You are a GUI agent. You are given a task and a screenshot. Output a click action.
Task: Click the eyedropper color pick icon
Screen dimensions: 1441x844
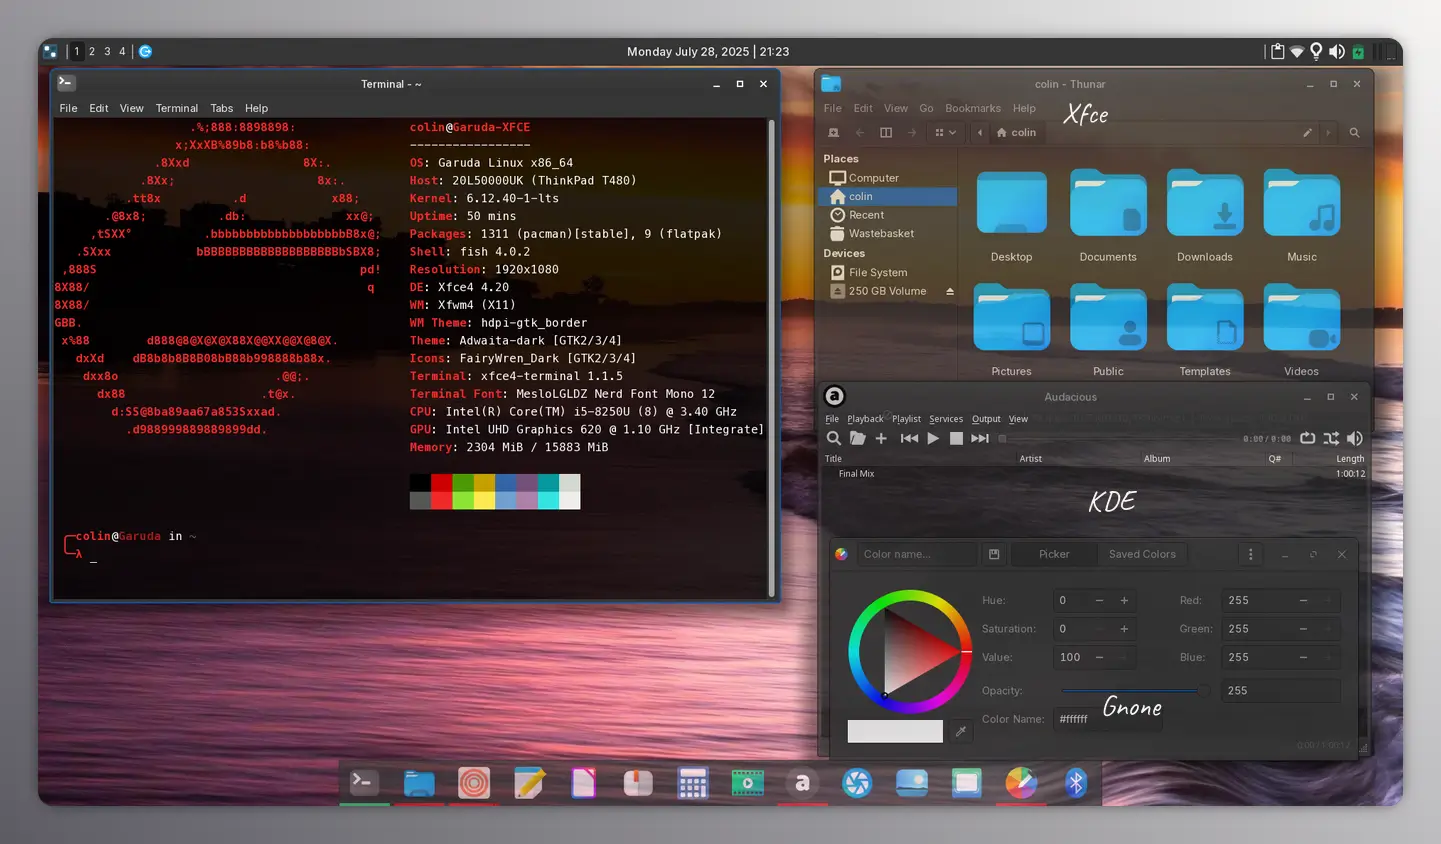point(961,731)
